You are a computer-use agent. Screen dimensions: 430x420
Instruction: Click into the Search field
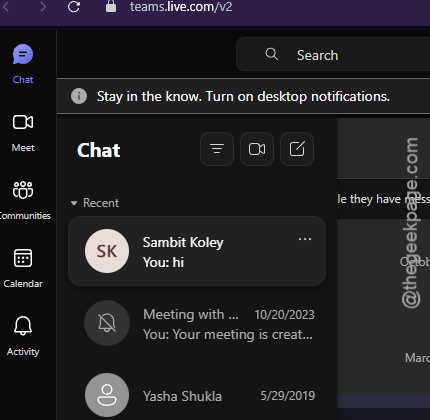click(x=333, y=54)
